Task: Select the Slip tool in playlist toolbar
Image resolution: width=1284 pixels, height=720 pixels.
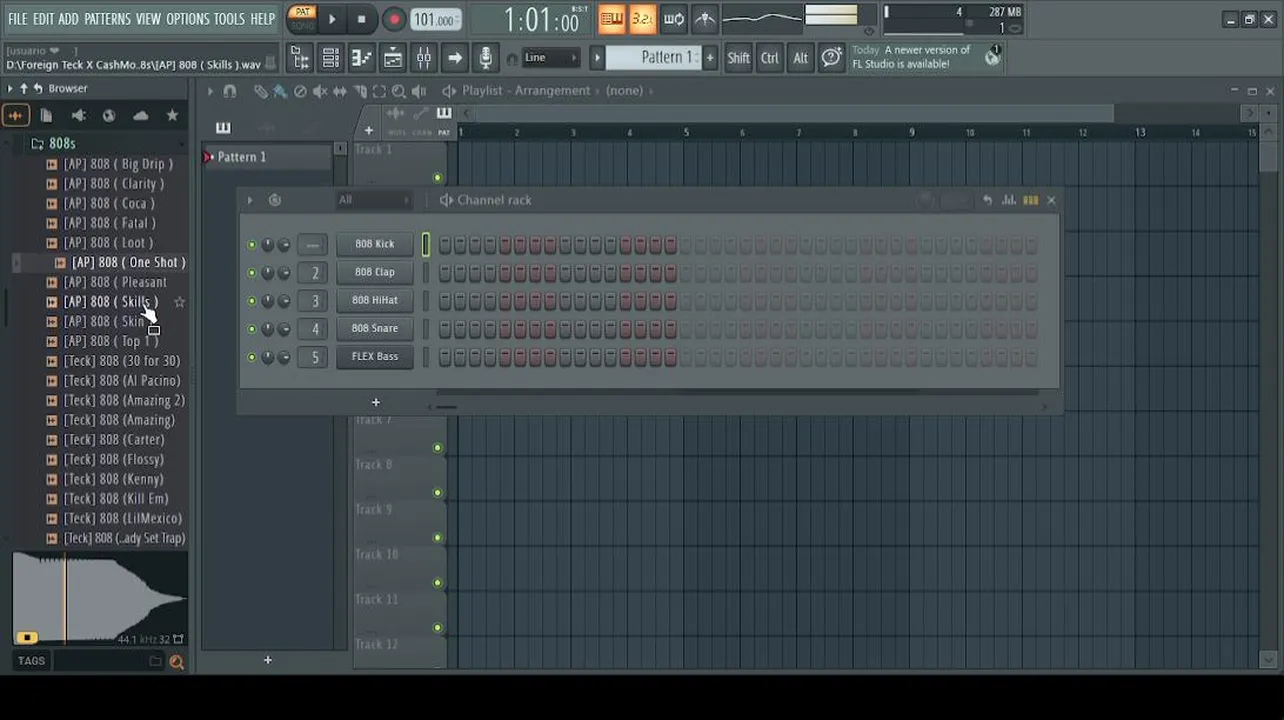Action: 340,91
